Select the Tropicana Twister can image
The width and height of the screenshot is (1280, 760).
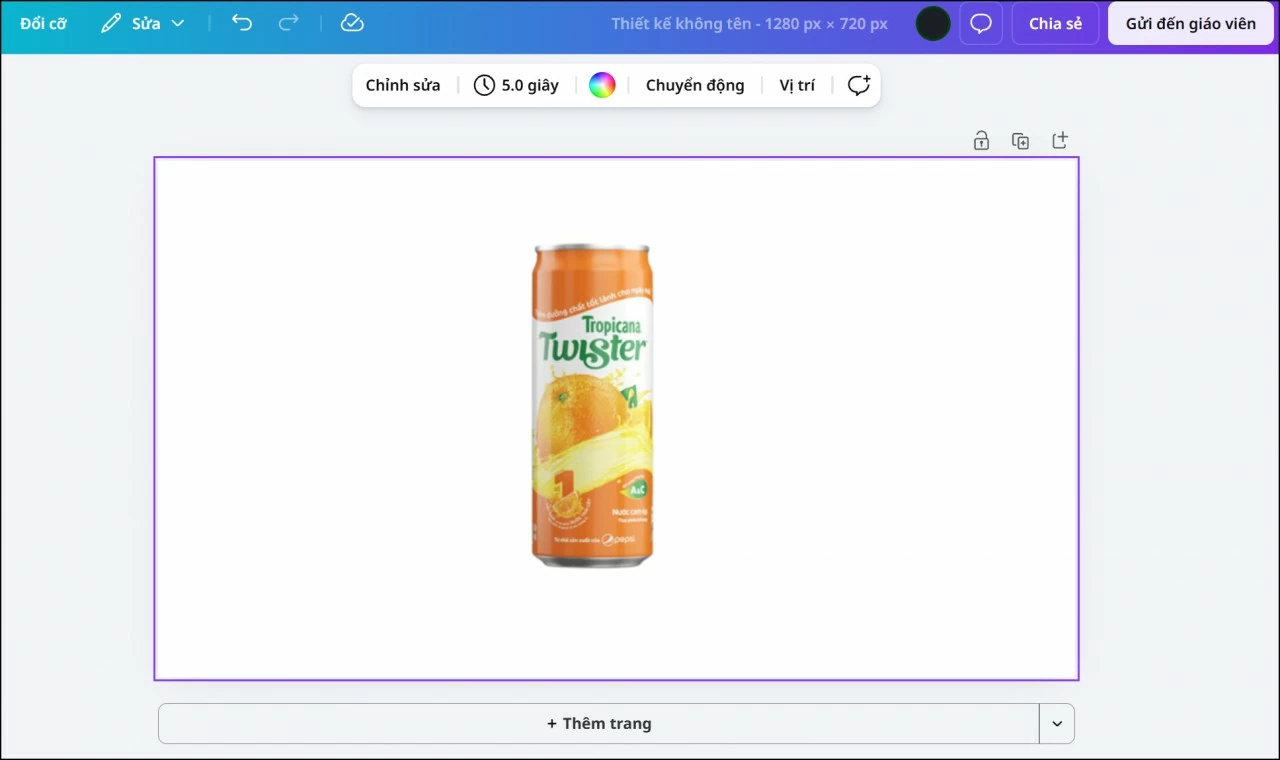tap(592, 405)
